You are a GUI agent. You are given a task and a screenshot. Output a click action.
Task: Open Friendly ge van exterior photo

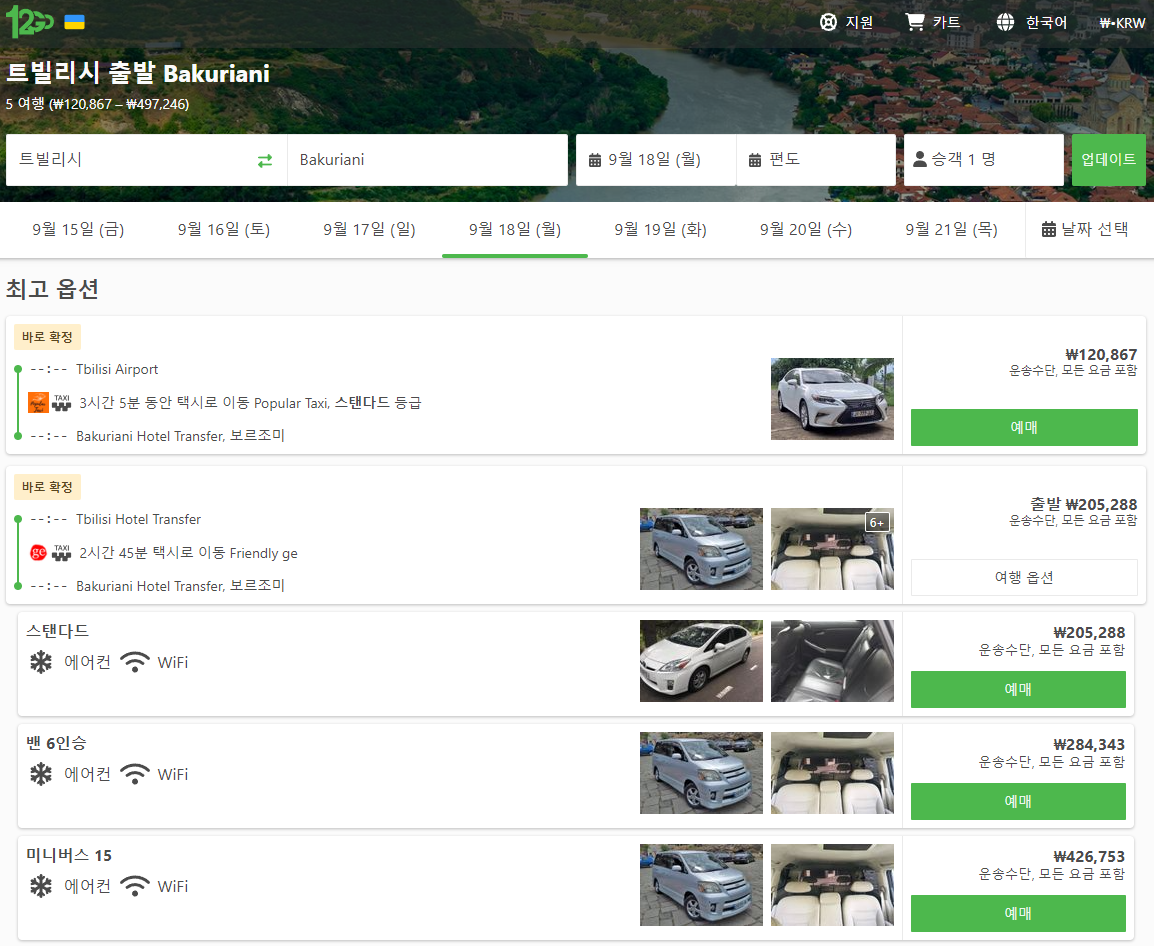701,549
